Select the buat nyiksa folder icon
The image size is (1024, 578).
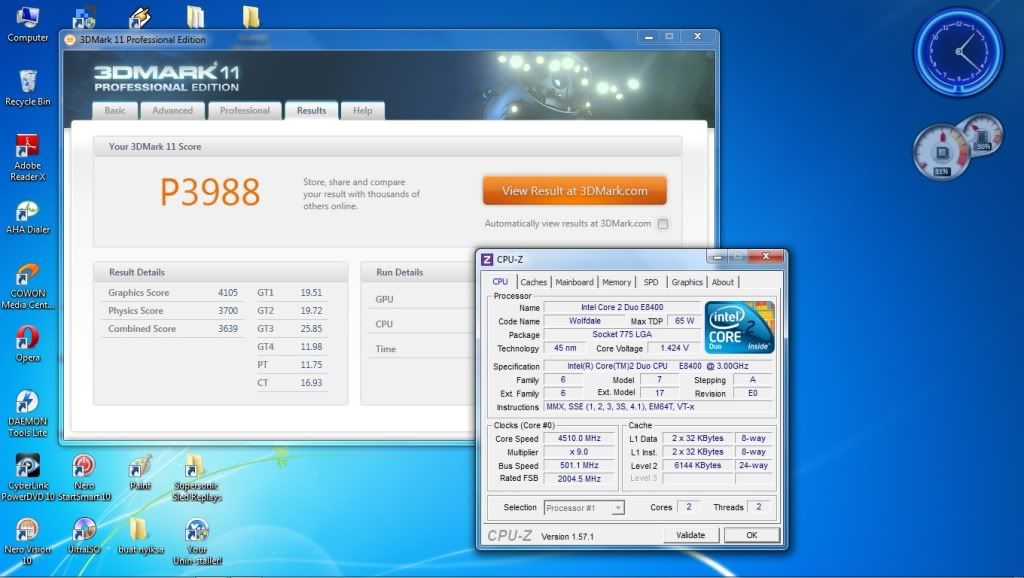[140, 536]
